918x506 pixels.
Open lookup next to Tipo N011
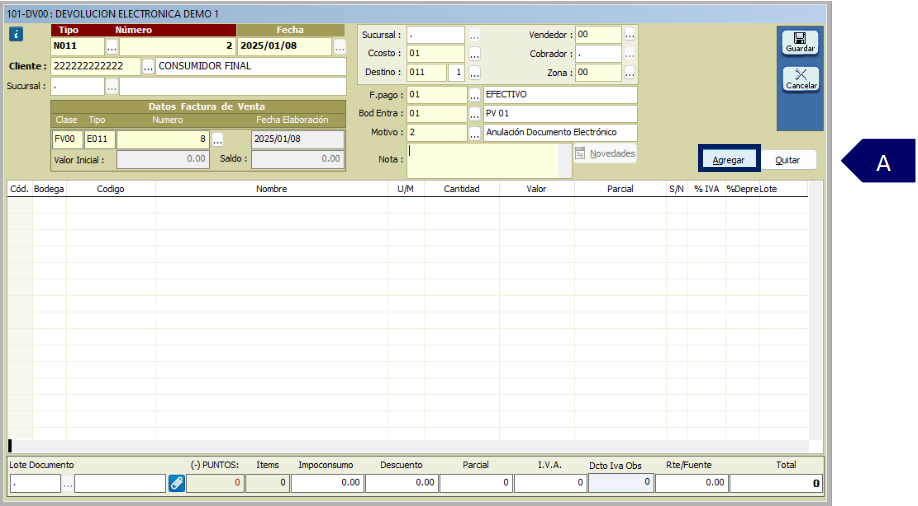[112, 47]
